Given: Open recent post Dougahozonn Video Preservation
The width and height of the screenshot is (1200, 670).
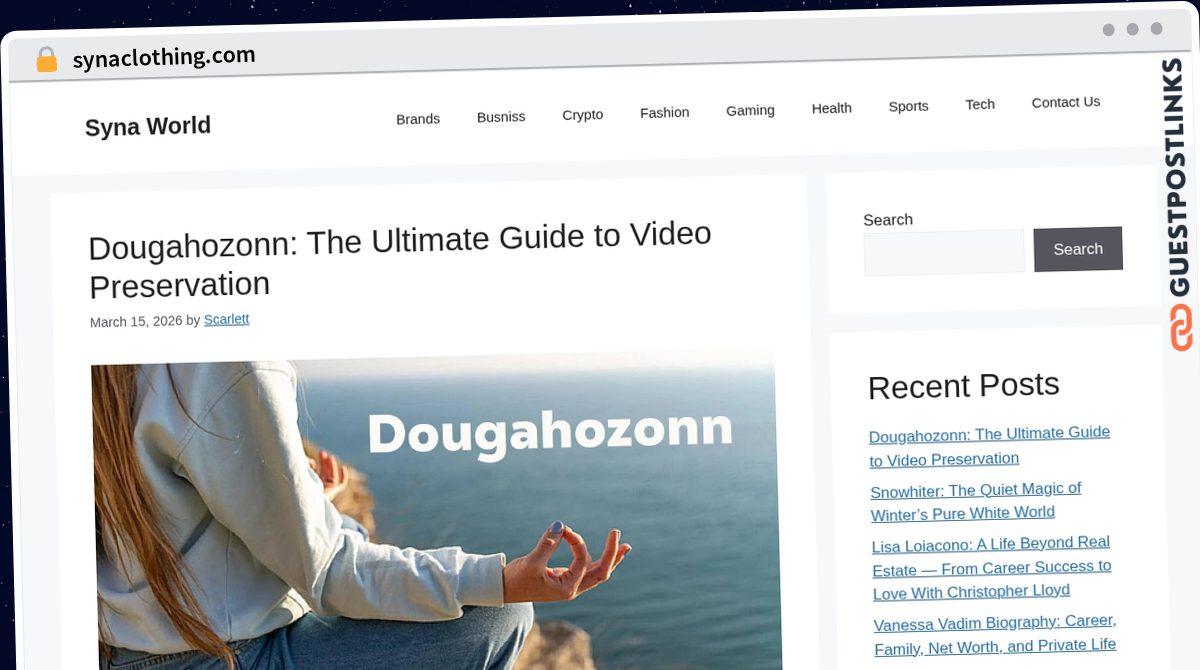Looking at the screenshot, I should click(x=990, y=446).
